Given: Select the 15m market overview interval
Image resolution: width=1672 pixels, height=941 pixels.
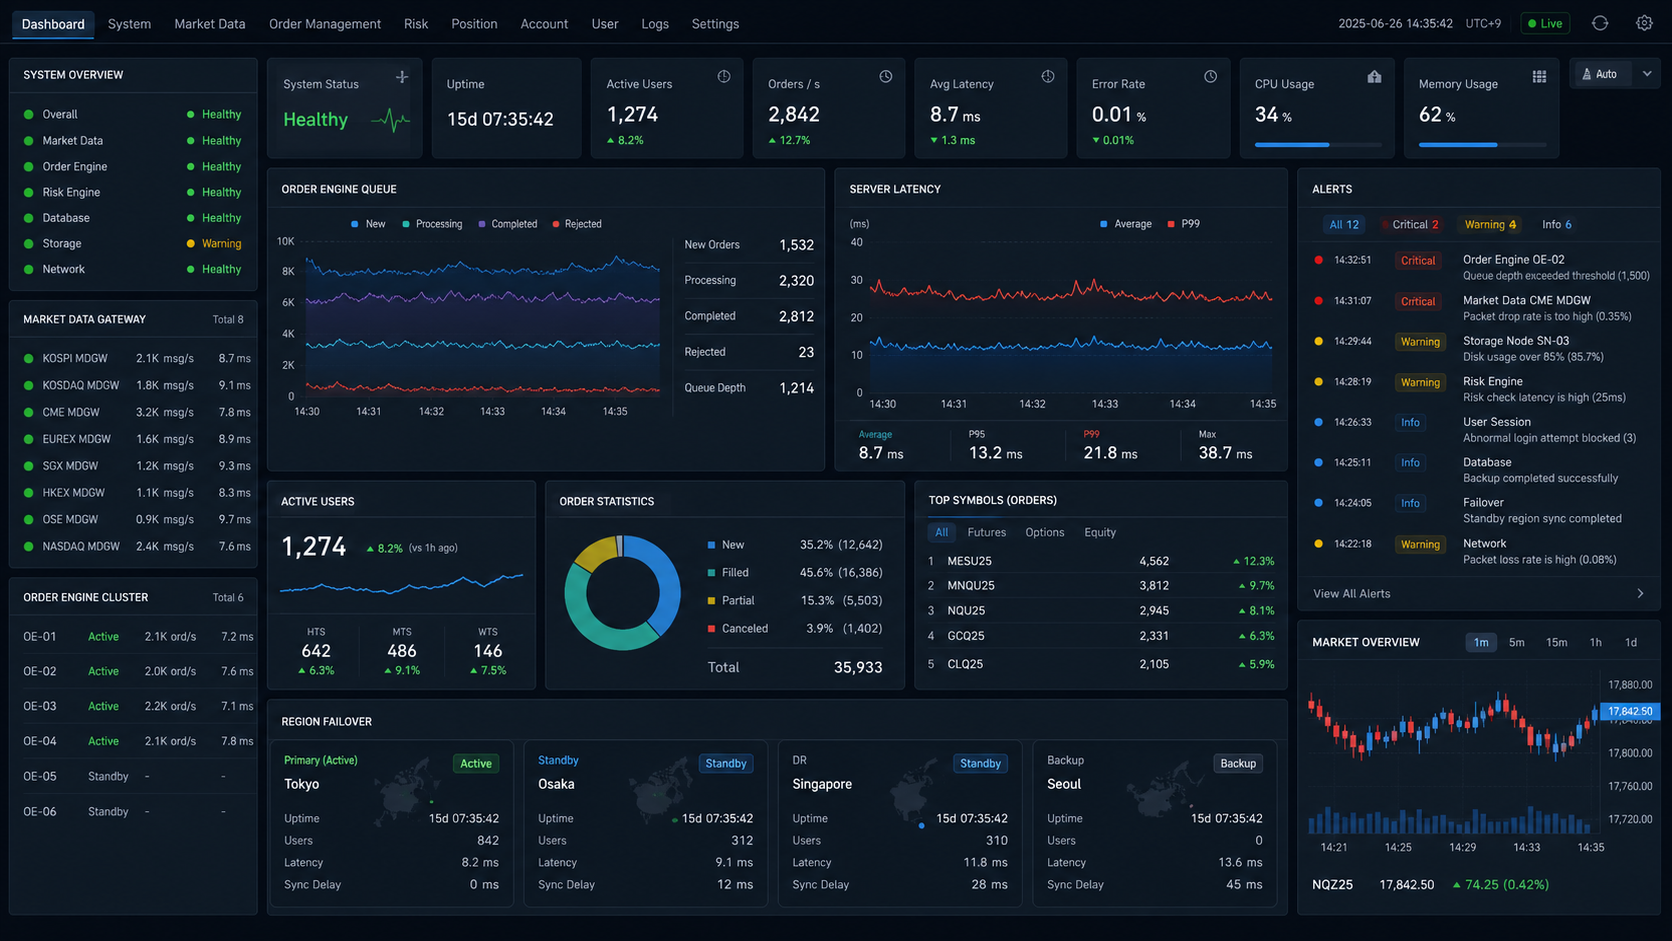Looking at the screenshot, I should (1556, 642).
